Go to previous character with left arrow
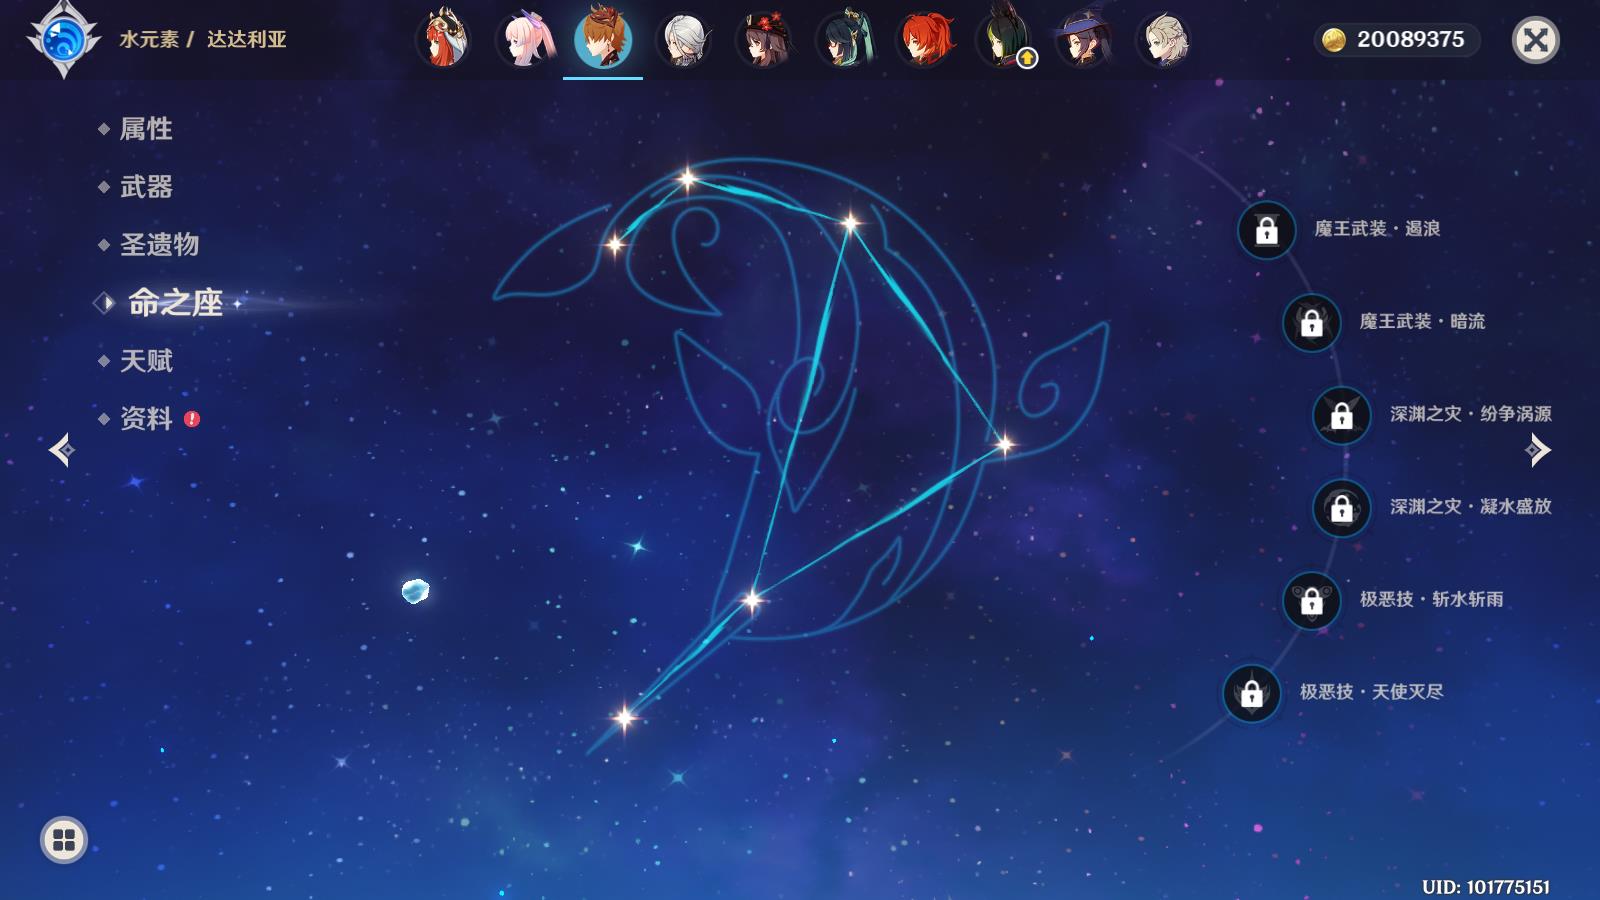Viewport: 1600px width, 900px height. (62, 450)
